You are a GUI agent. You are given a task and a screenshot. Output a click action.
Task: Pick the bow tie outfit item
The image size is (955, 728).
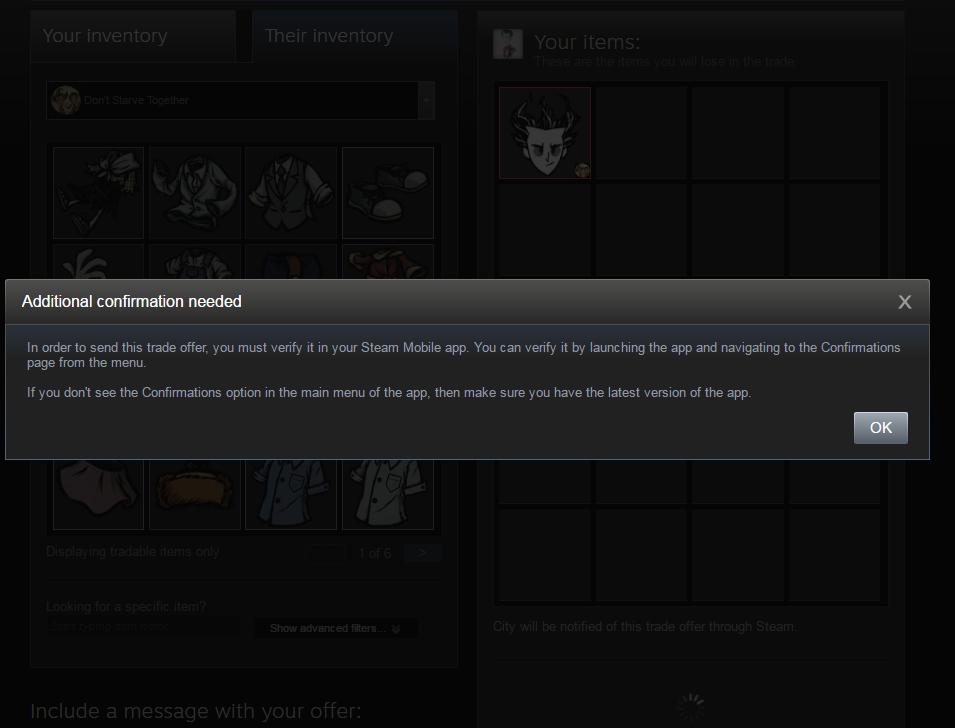99,193
